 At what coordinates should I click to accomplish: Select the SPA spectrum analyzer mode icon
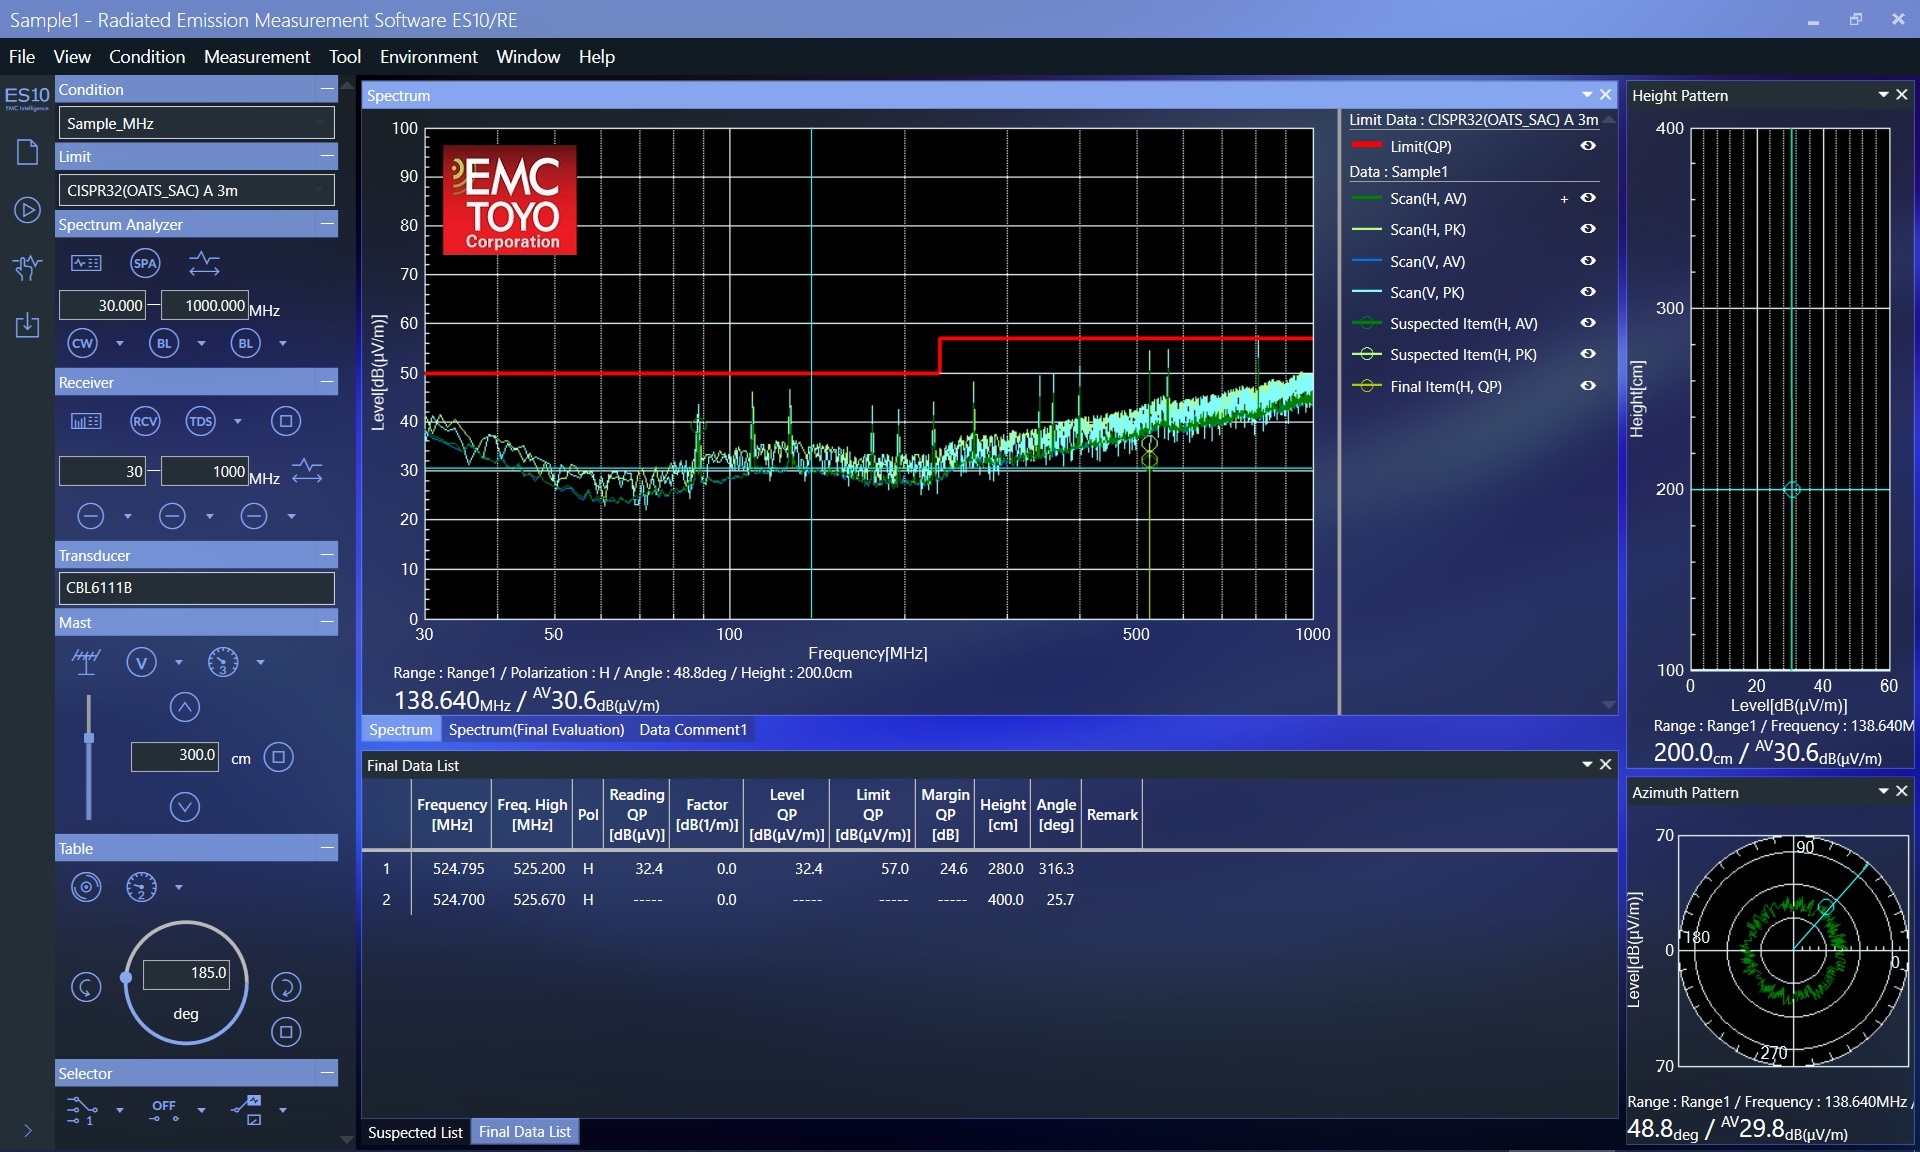pyautogui.click(x=144, y=263)
